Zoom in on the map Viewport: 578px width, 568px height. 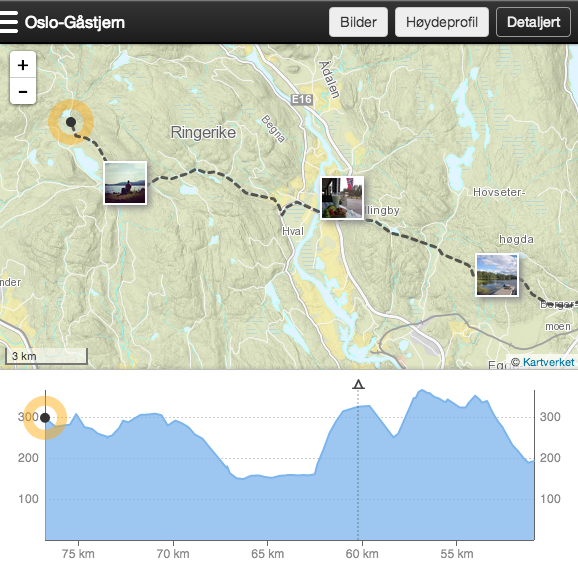(x=23, y=65)
